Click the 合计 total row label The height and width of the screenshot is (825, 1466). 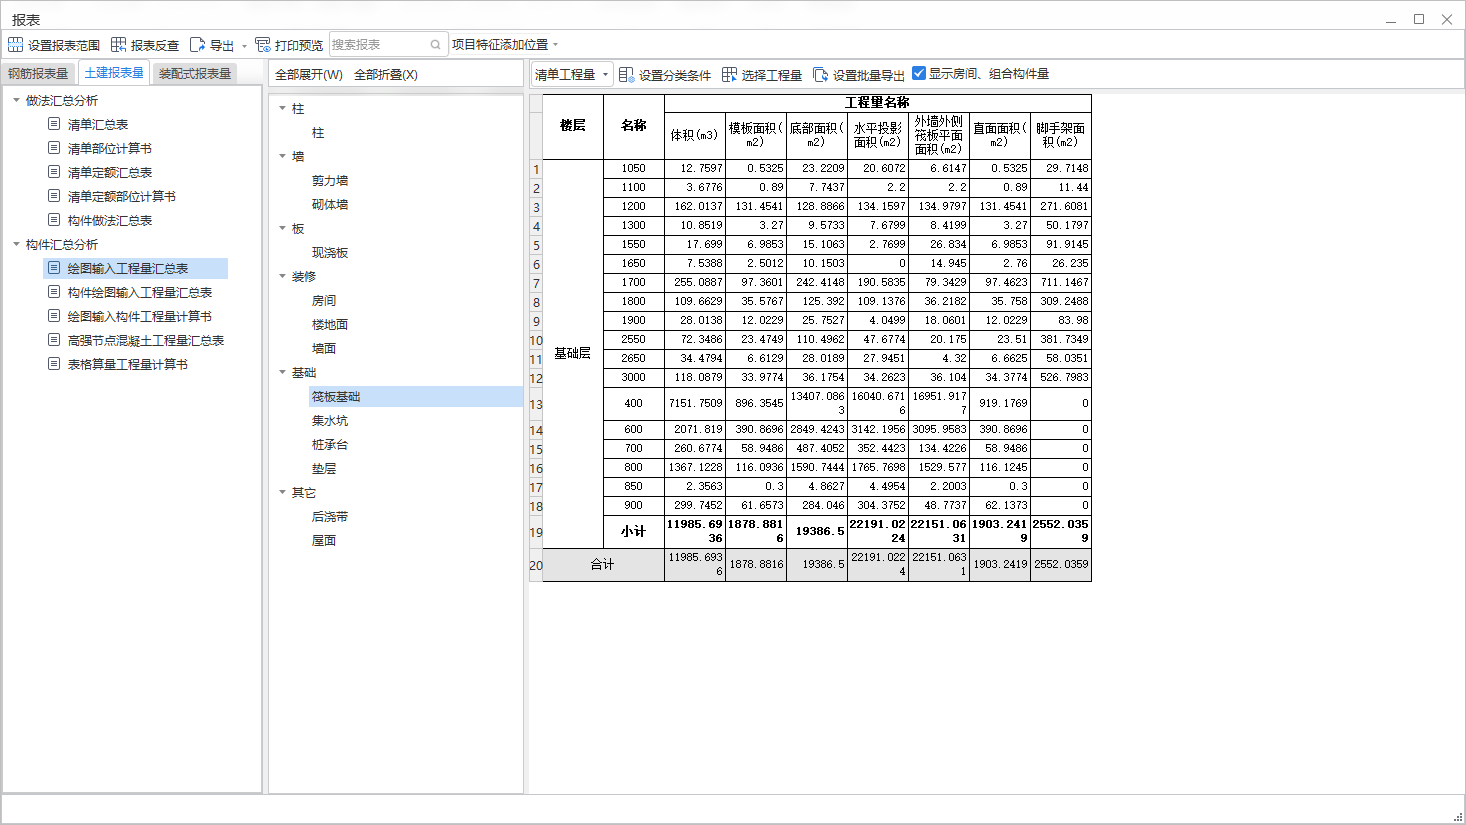click(603, 564)
